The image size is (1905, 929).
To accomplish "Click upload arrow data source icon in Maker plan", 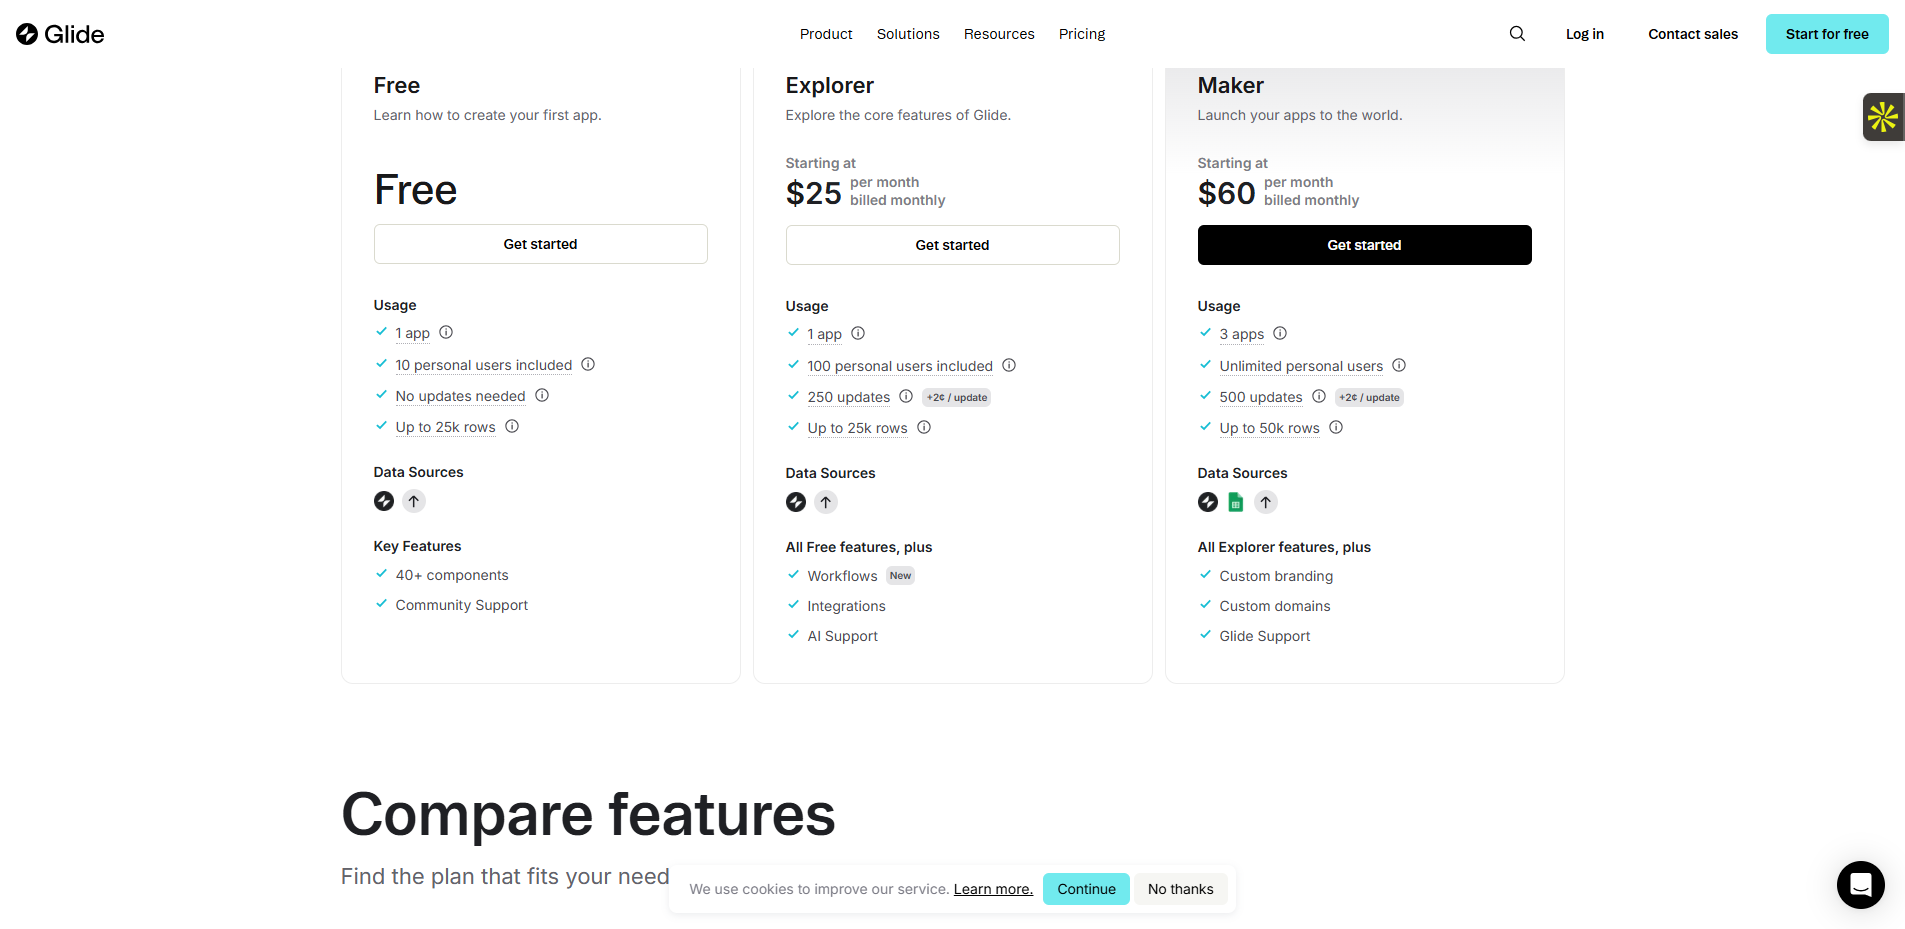I will [1266, 502].
